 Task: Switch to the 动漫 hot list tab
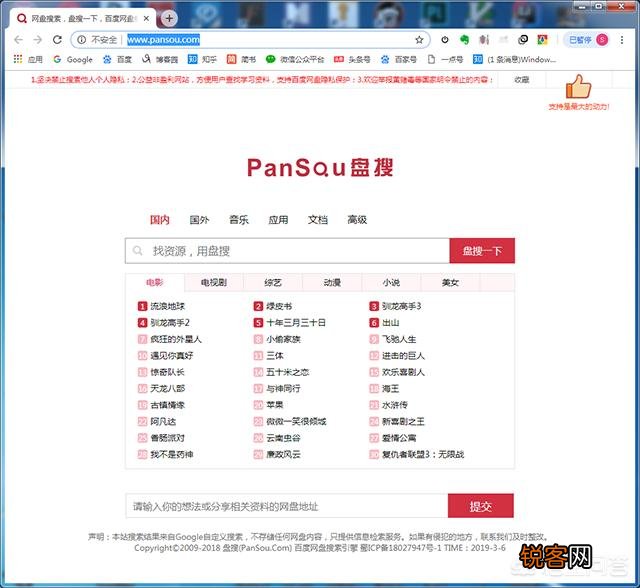click(x=332, y=282)
